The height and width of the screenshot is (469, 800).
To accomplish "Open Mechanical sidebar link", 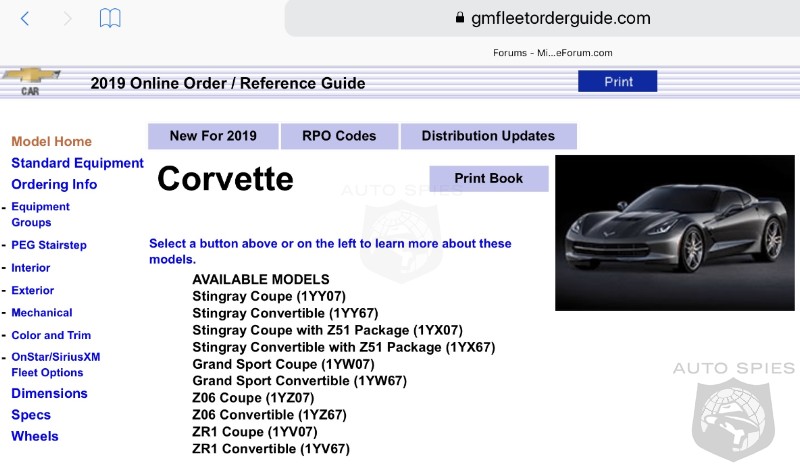I will (x=42, y=313).
